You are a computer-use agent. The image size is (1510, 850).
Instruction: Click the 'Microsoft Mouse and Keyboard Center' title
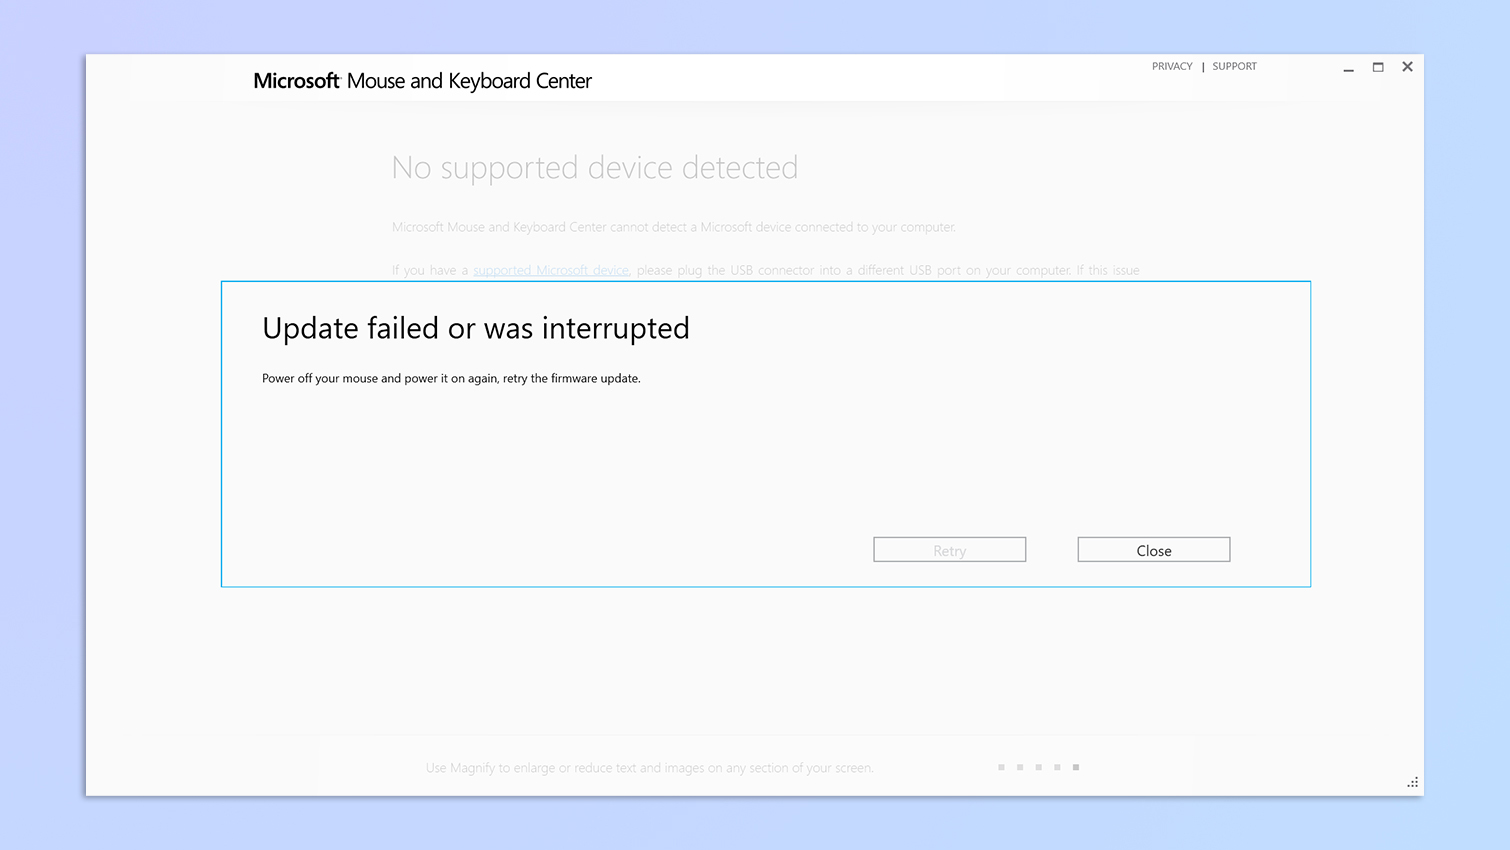pos(422,81)
